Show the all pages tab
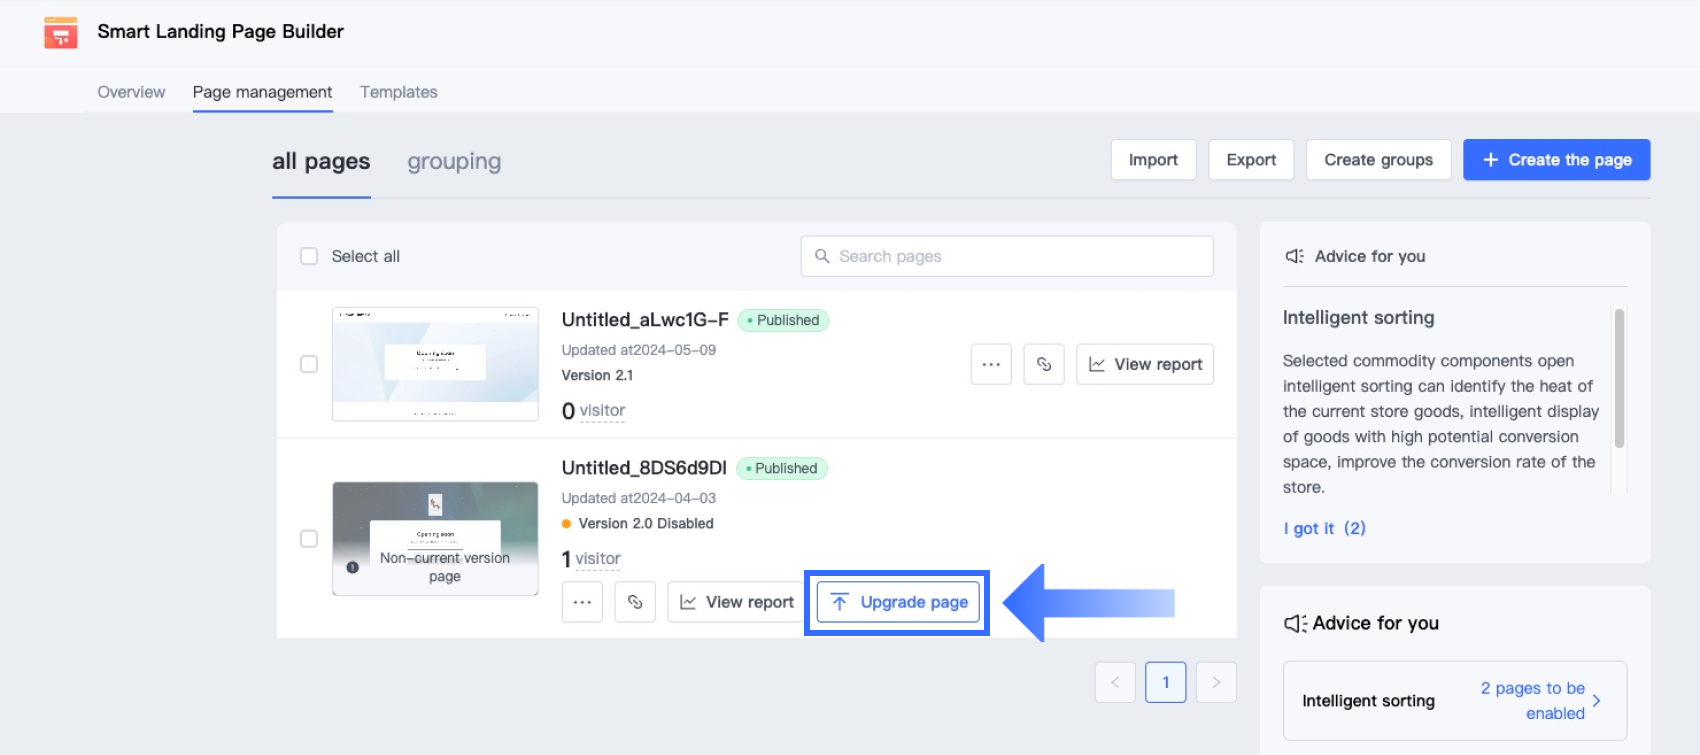The image size is (1700, 755). (x=321, y=161)
